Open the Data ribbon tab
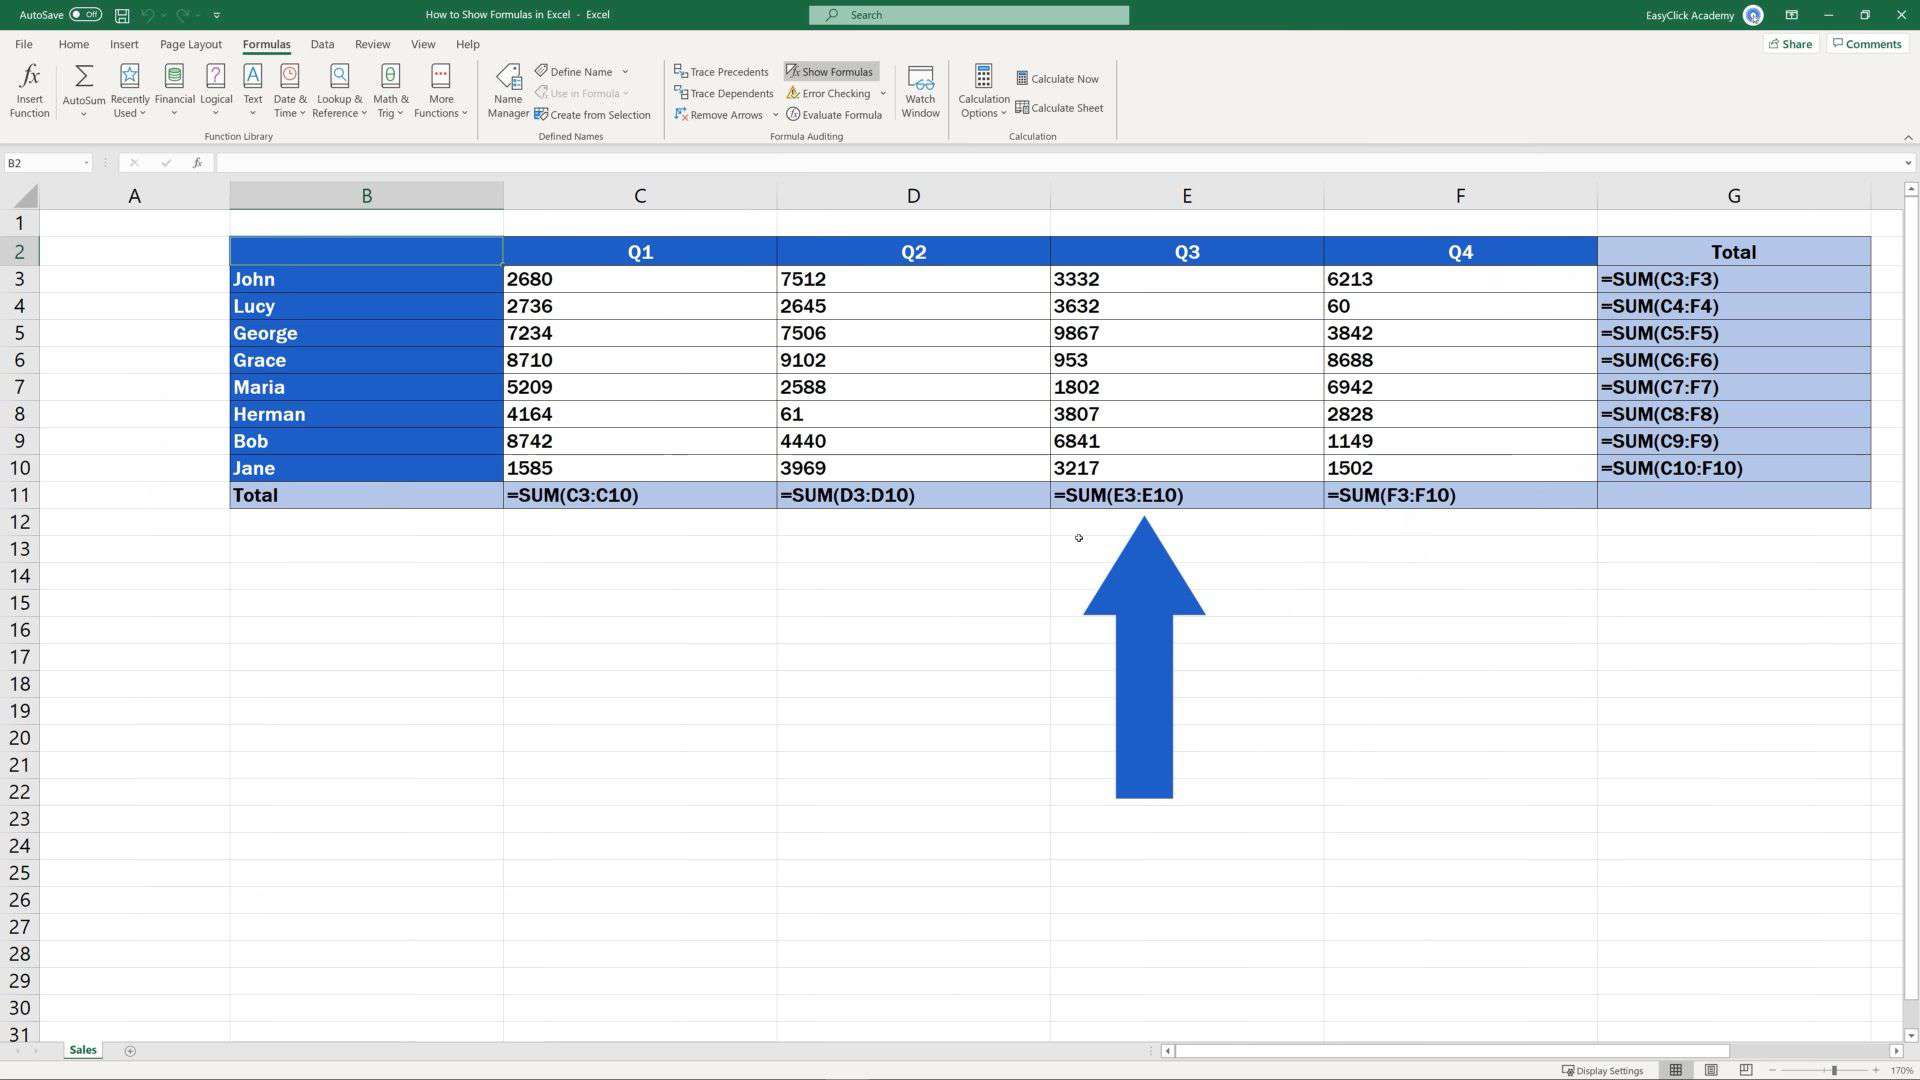 322,44
